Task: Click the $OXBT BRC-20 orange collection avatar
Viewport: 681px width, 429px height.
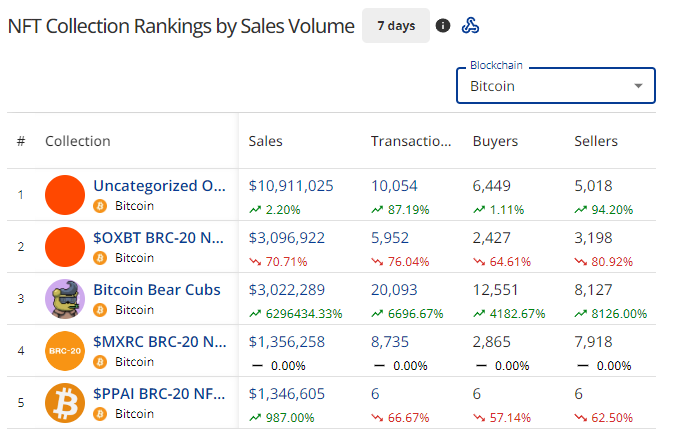Action: point(65,247)
